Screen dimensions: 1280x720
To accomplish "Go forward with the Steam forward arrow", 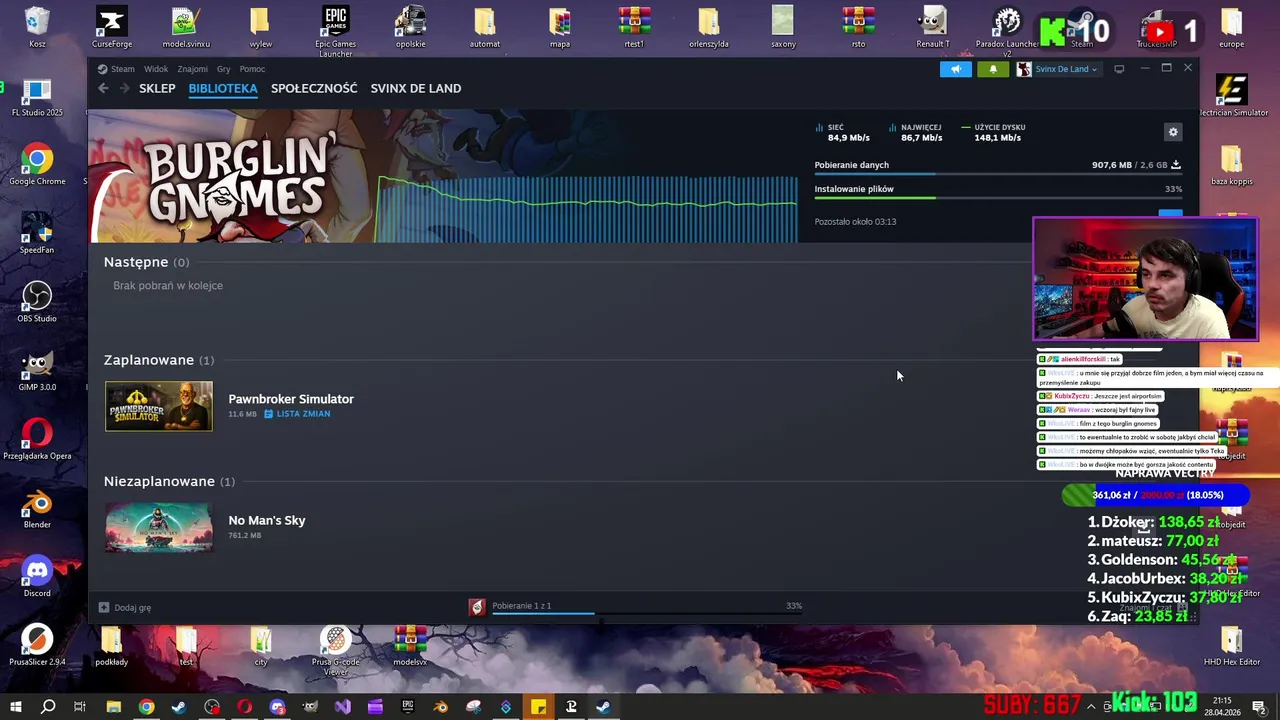I will (125, 88).
